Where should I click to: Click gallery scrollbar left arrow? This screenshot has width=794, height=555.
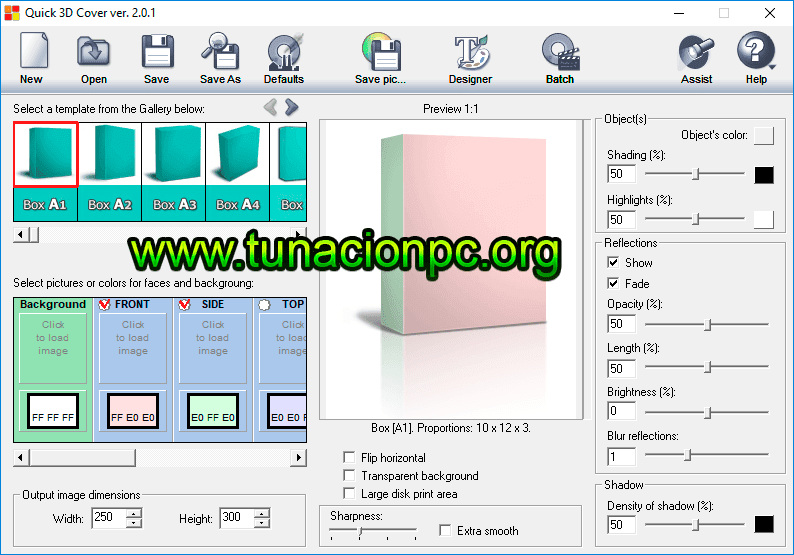click(x=20, y=234)
